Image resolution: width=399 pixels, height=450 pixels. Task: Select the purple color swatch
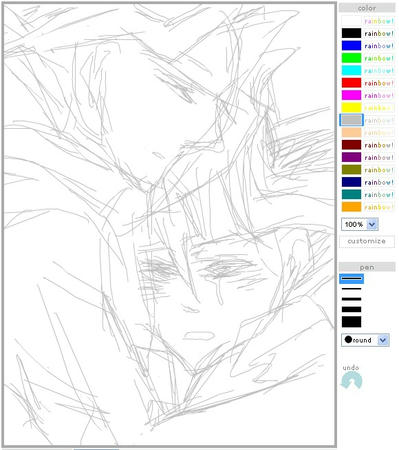coord(351,157)
